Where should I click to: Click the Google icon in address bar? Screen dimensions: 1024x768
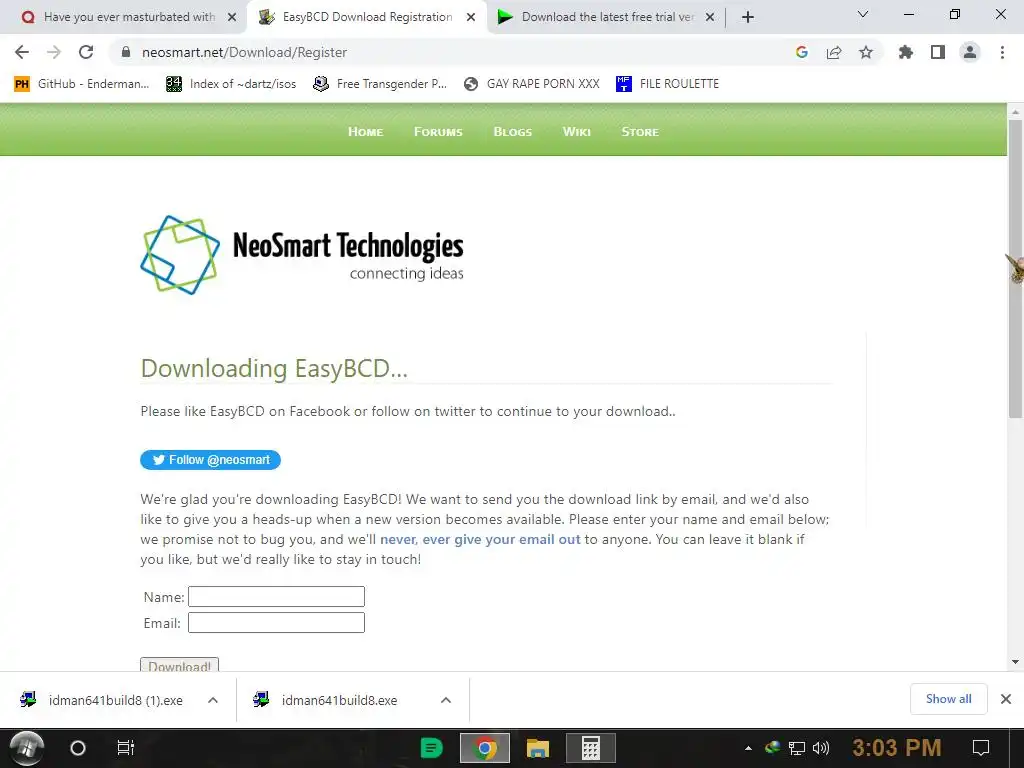[x=802, y=52]
